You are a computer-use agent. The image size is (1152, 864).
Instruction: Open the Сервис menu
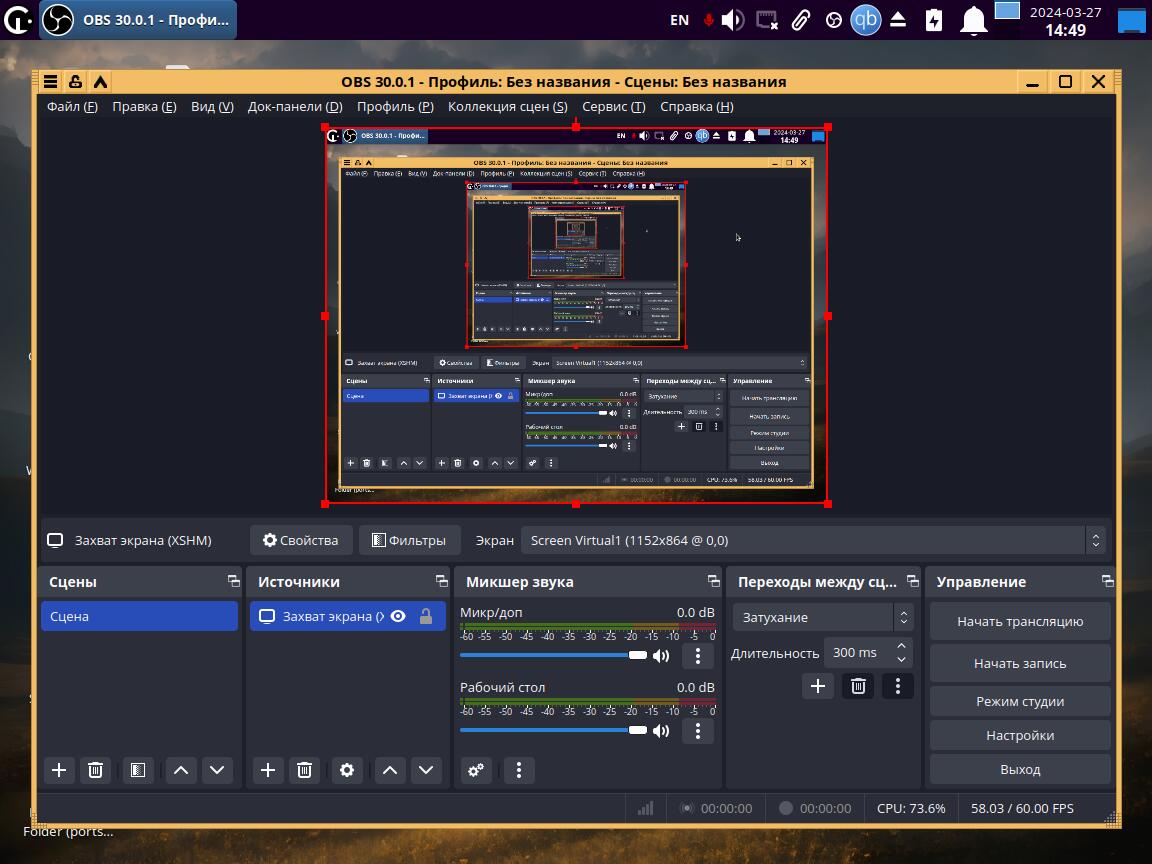613,107
